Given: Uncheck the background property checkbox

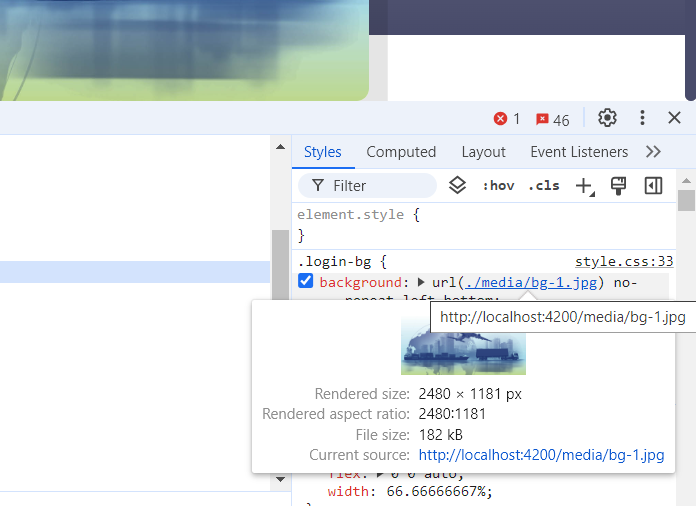Looking at the screenshot, I should click(306, 282).
